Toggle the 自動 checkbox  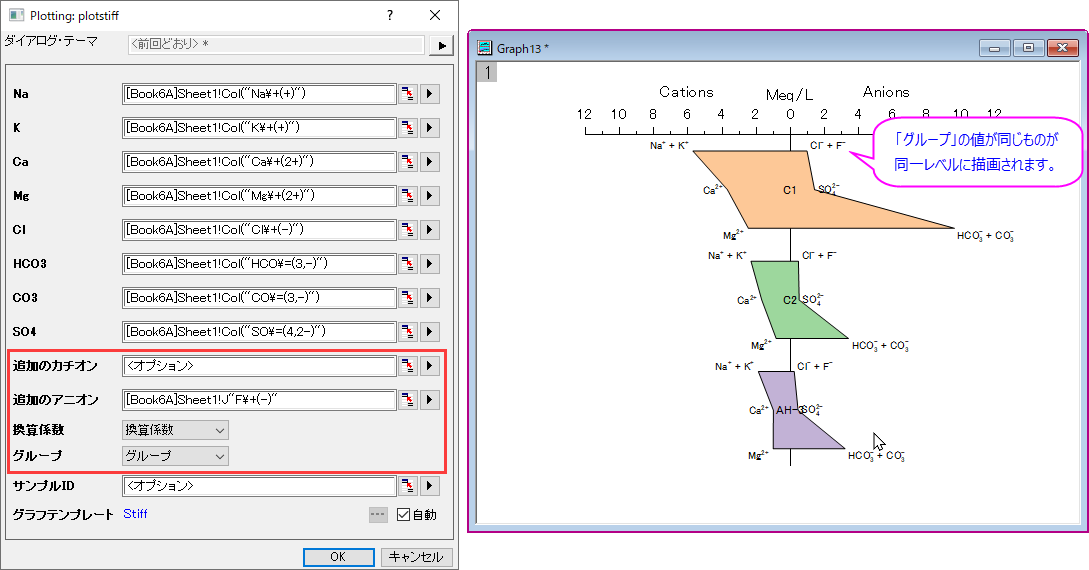(x=404, y=515)
